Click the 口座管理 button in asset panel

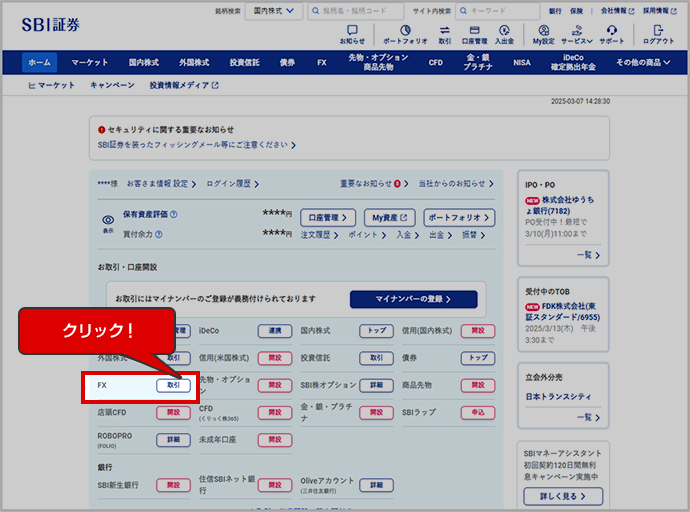[328, 218]
